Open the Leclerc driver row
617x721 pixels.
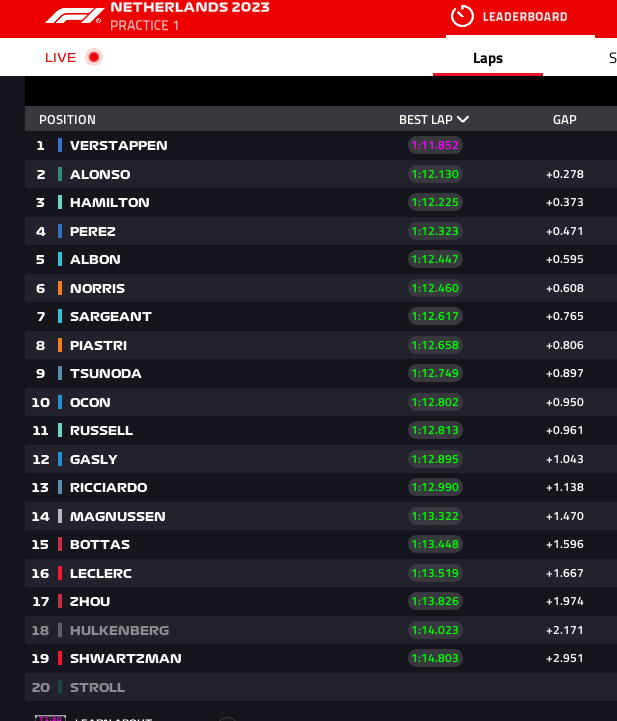321,573
